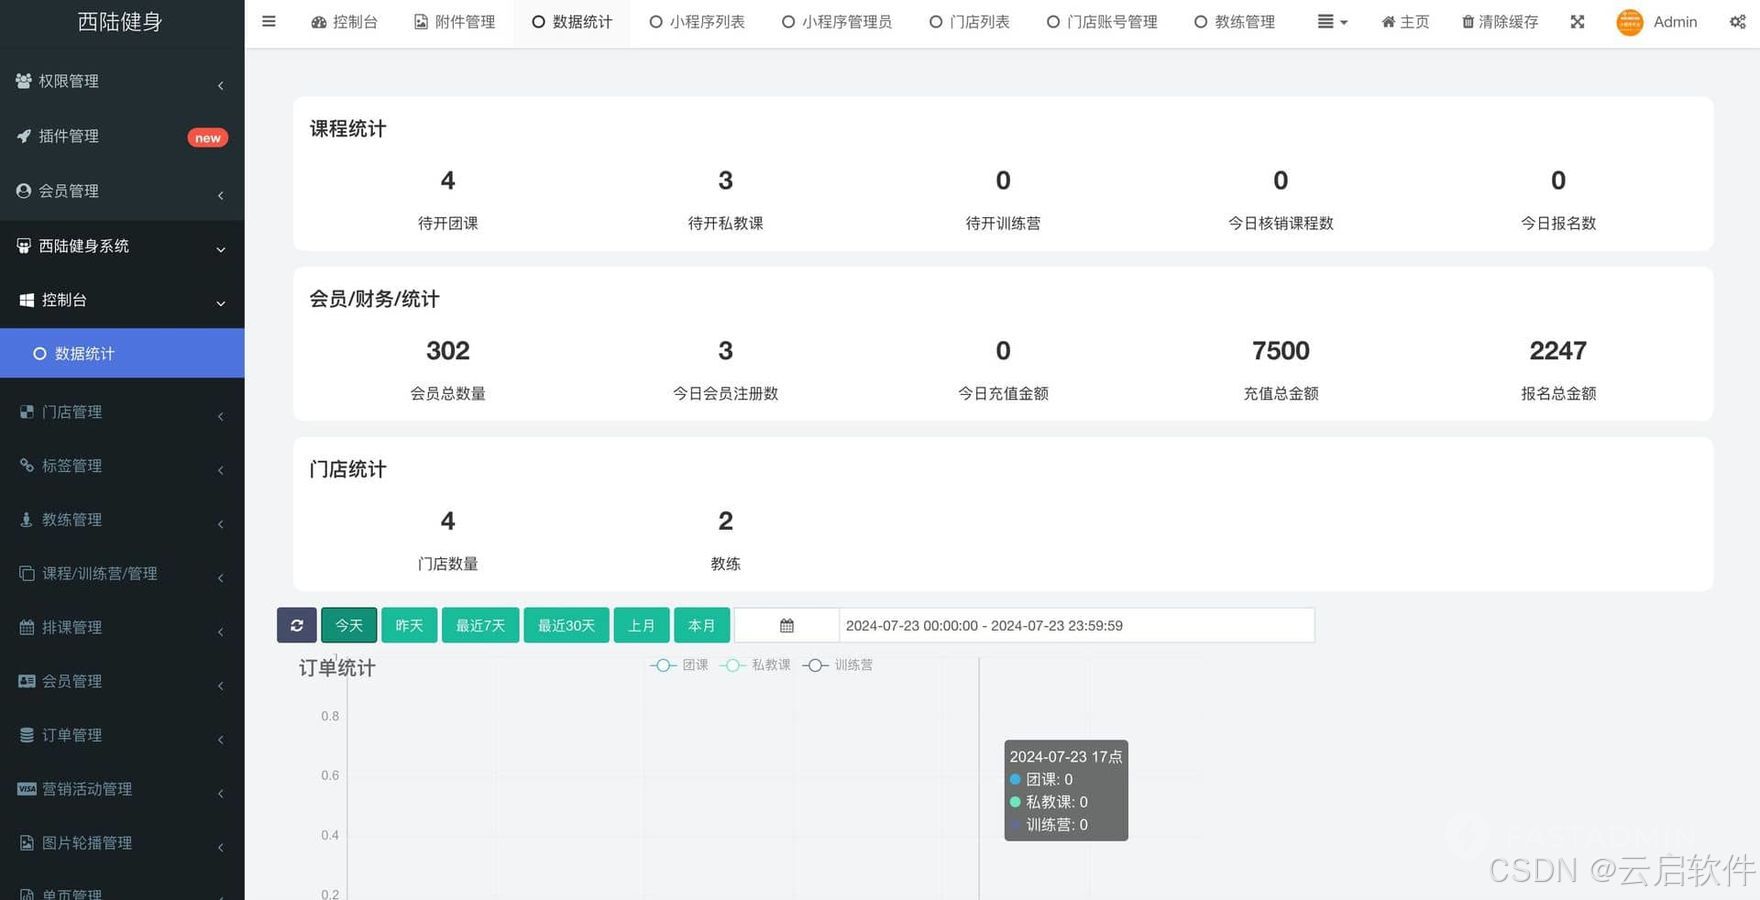Switch to the 小程序管理员 tab

[836, 22]
